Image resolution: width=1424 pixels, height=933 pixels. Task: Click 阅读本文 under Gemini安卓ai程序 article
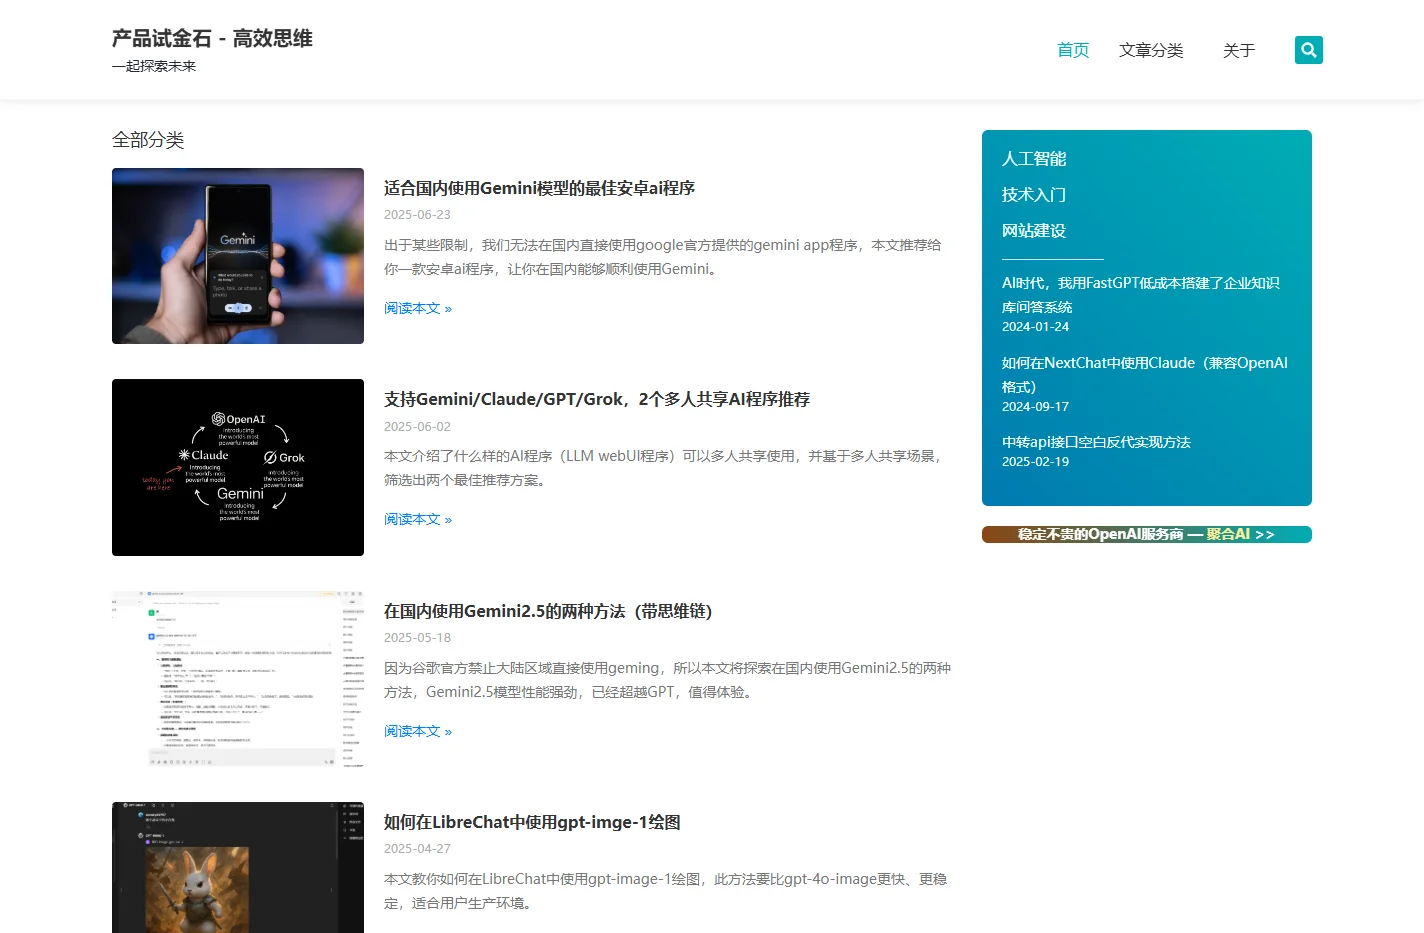point(418,308)
